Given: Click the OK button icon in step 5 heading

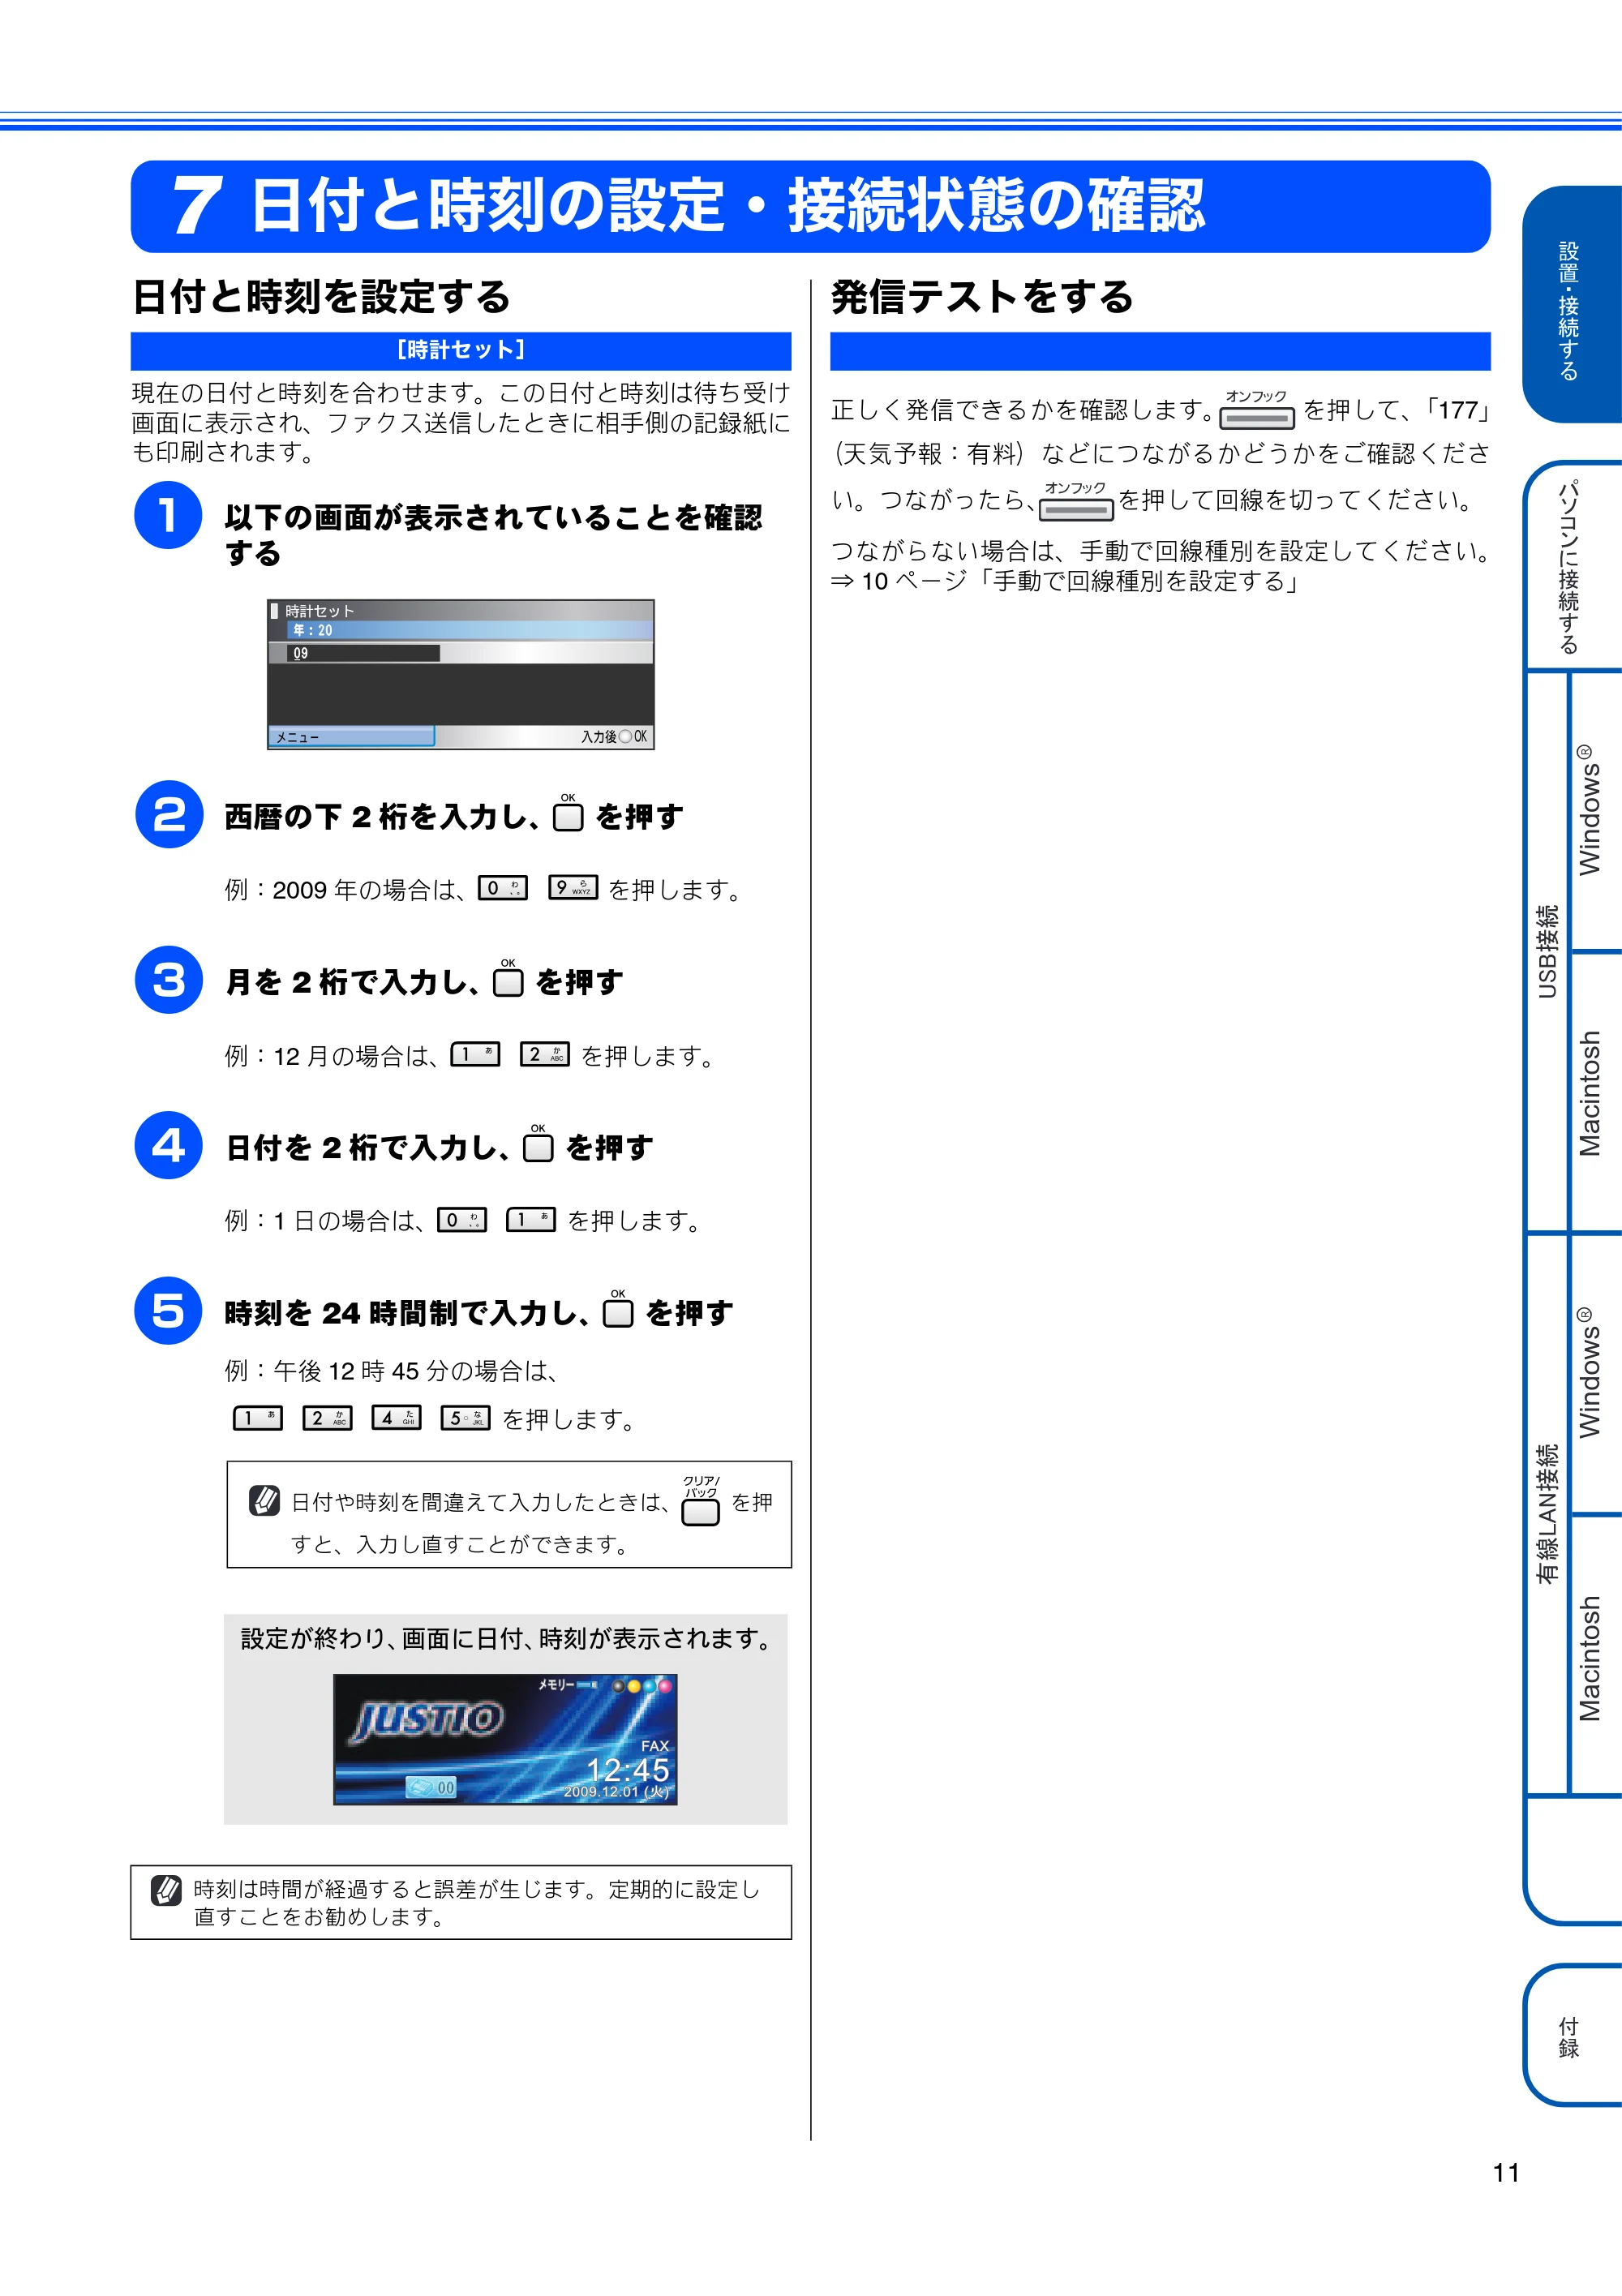Looking at the screenshot, I should (618, 1309).
